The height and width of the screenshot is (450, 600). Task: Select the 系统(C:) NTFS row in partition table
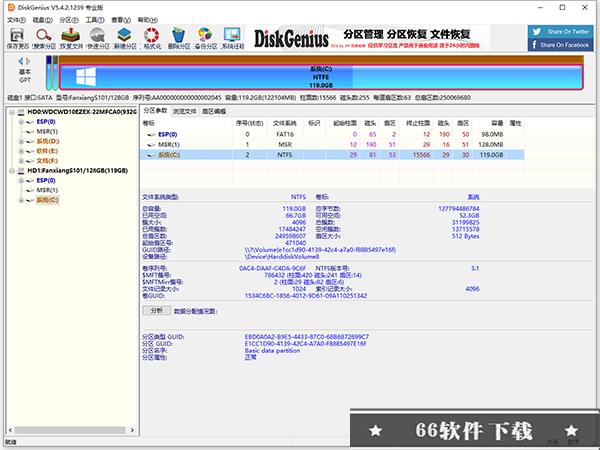coord(333,155)
